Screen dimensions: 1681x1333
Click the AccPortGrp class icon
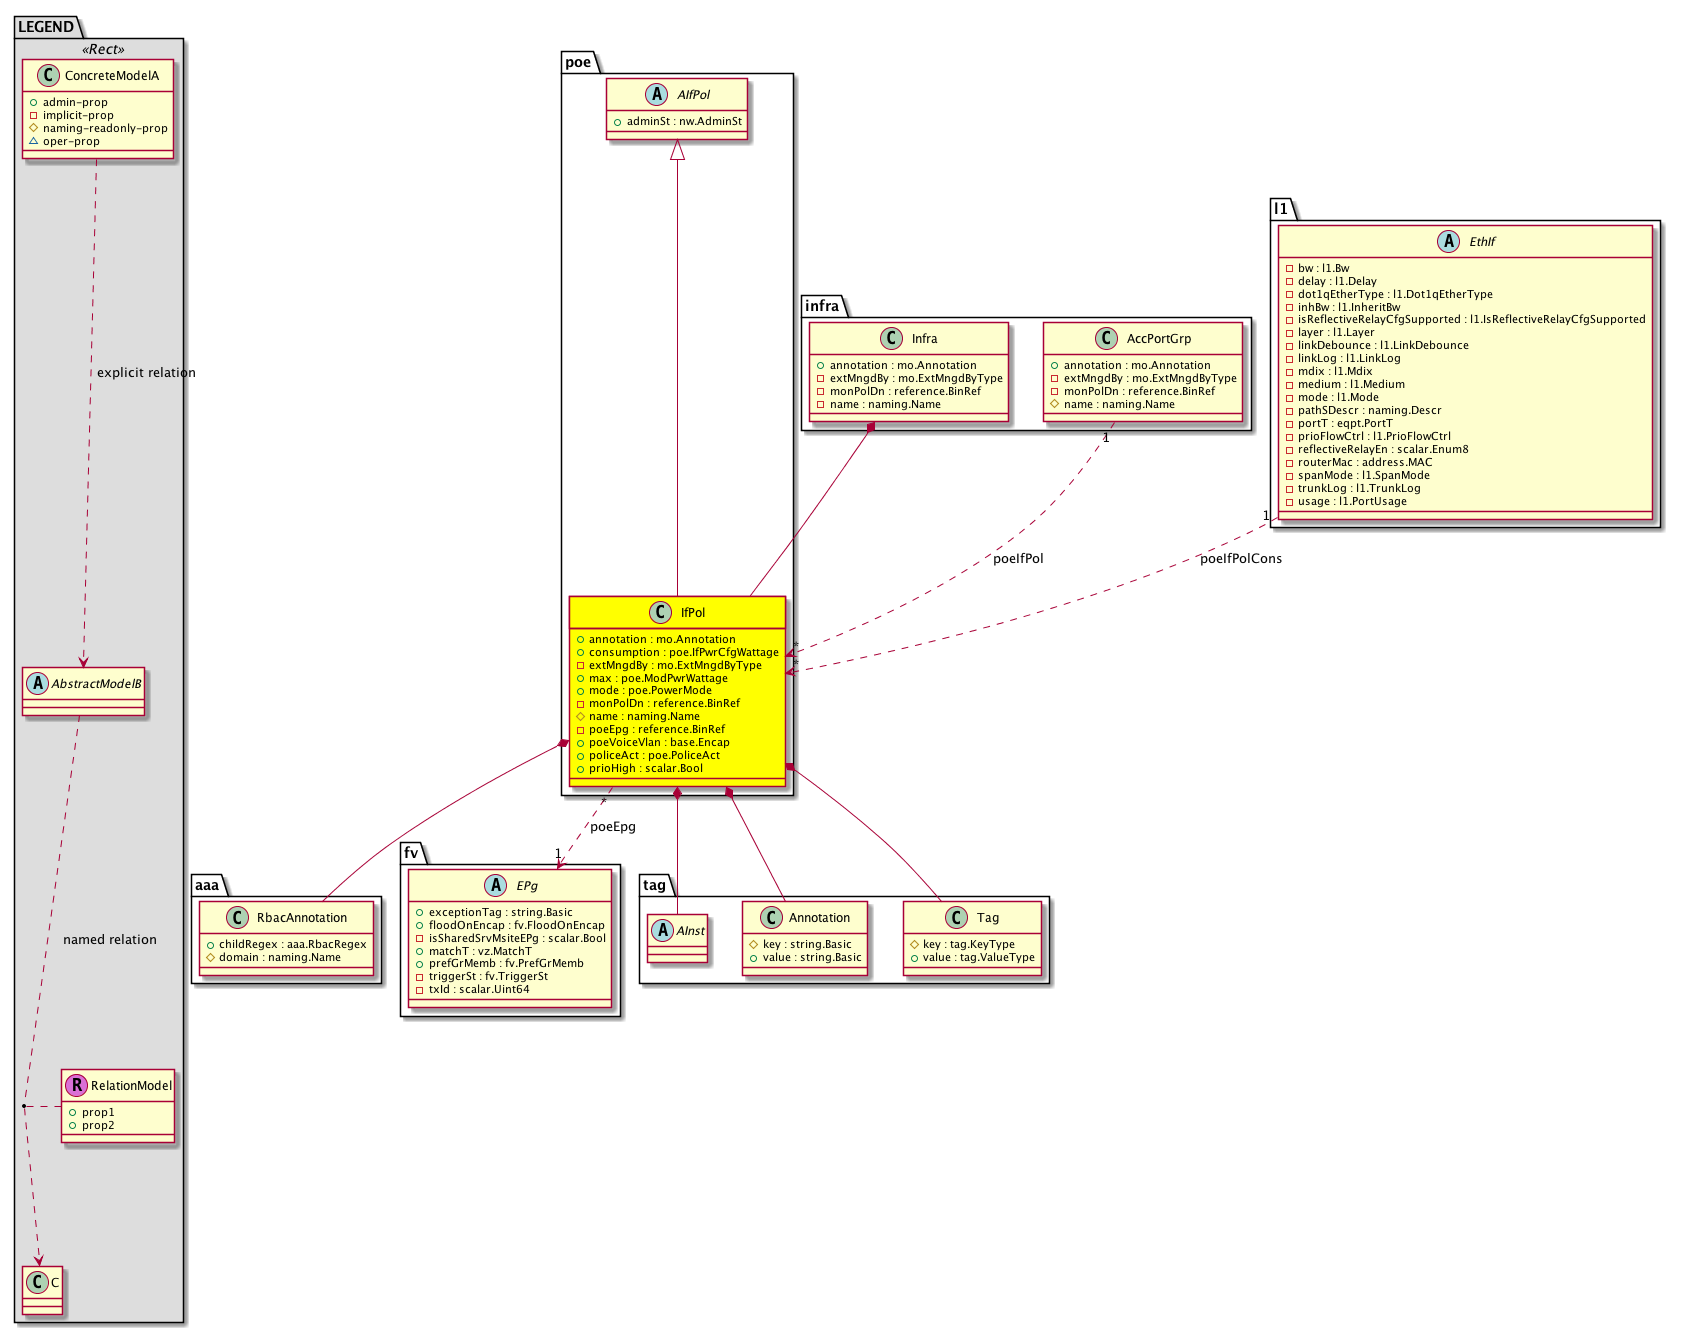[x=1106, y=338]
